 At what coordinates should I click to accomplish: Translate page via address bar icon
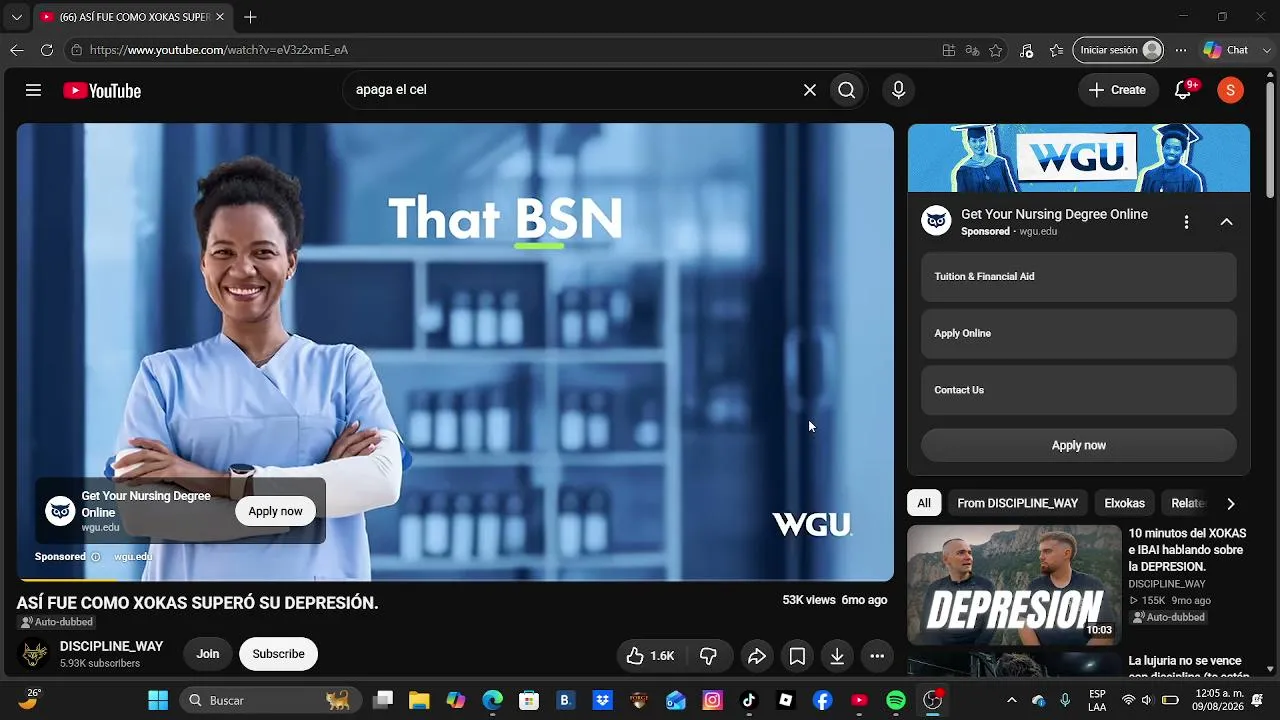coord(972,50)
